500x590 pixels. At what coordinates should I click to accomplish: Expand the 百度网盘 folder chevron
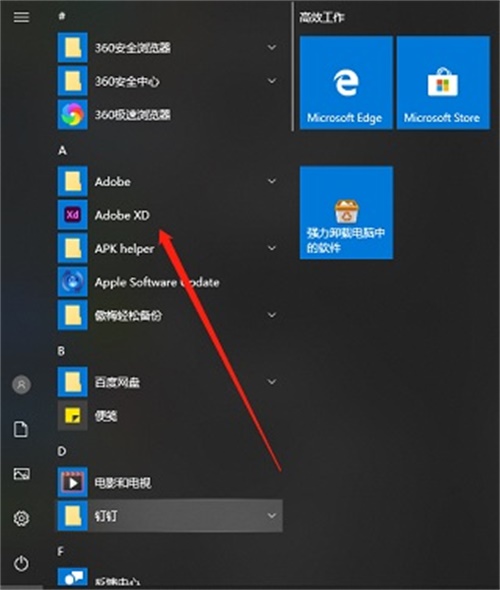(272, 382)
